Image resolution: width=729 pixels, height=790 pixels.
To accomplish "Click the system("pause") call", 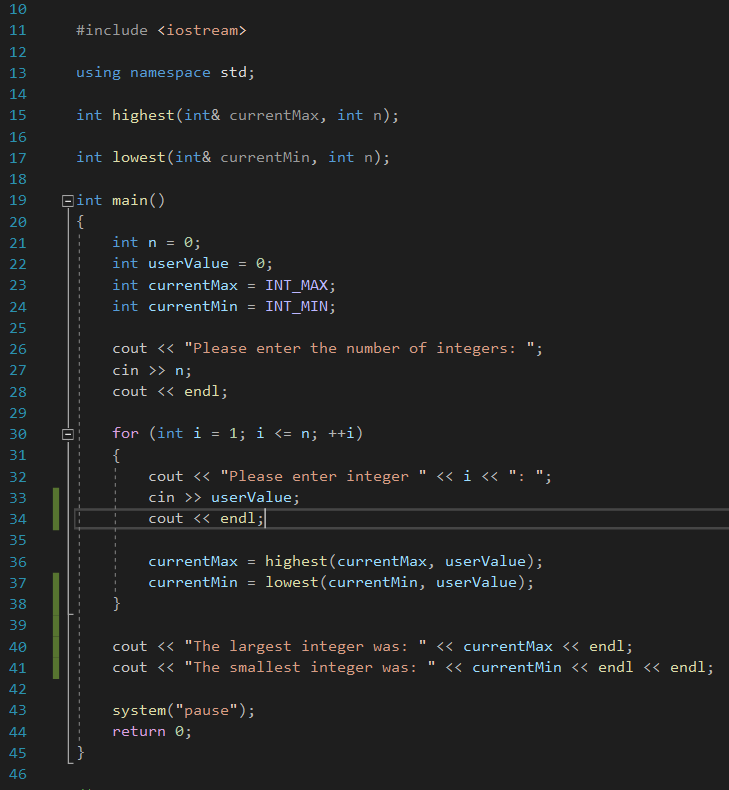I will 179,710.
